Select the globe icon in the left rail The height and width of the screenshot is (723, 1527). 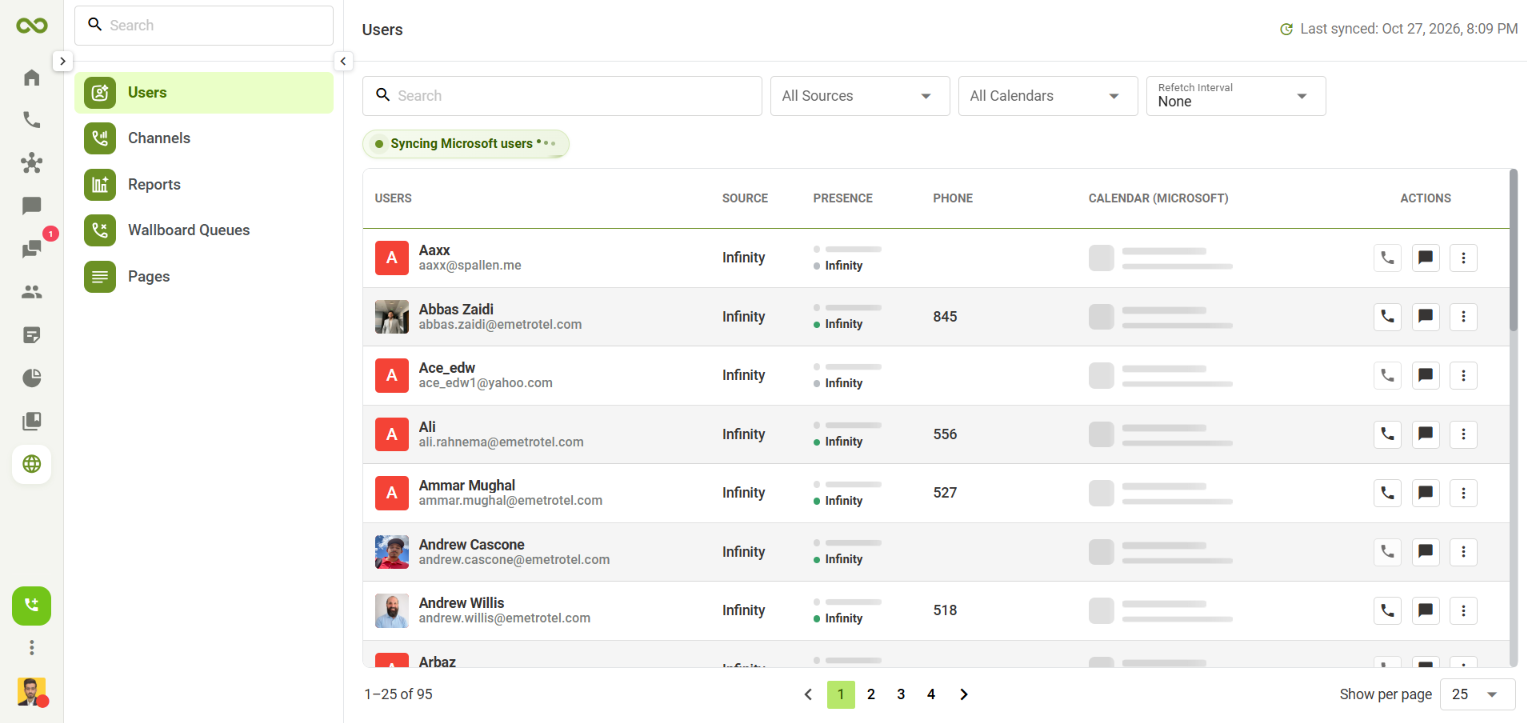click(32, 464)
